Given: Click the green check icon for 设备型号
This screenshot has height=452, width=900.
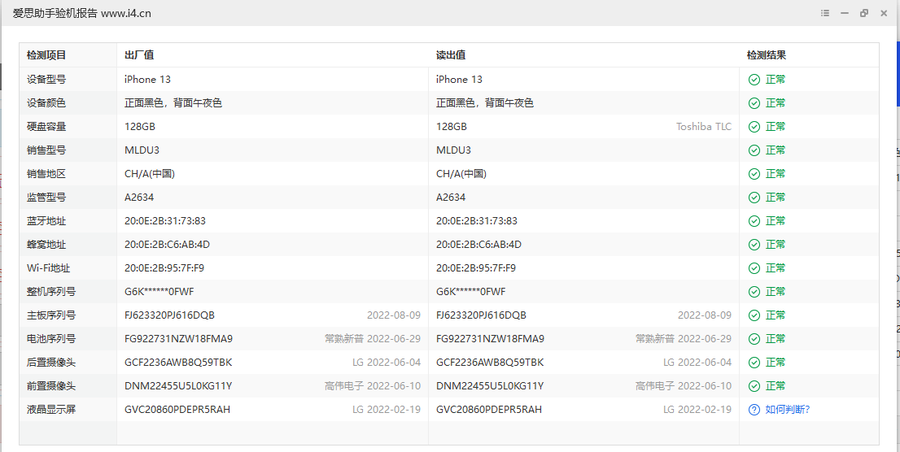Looking at the screenshot, I should coord(754,79).
